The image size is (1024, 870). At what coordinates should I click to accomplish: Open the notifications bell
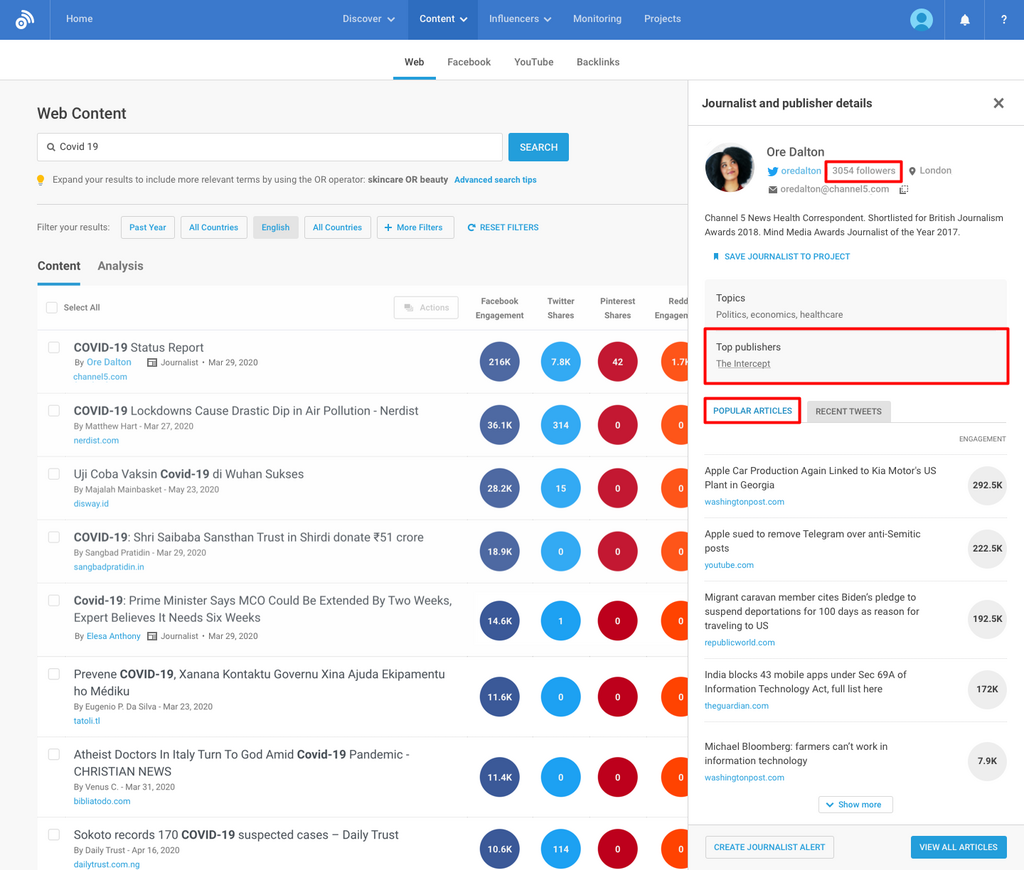click(965, 19)
